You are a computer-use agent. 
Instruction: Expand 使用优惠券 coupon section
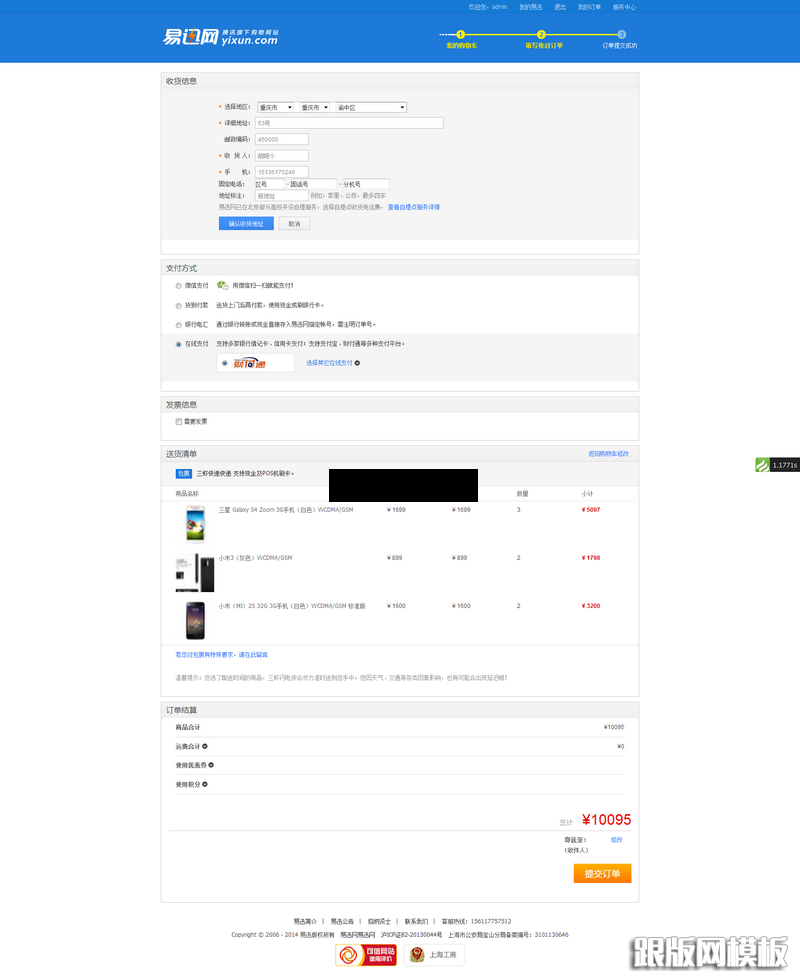click(211, 765)
